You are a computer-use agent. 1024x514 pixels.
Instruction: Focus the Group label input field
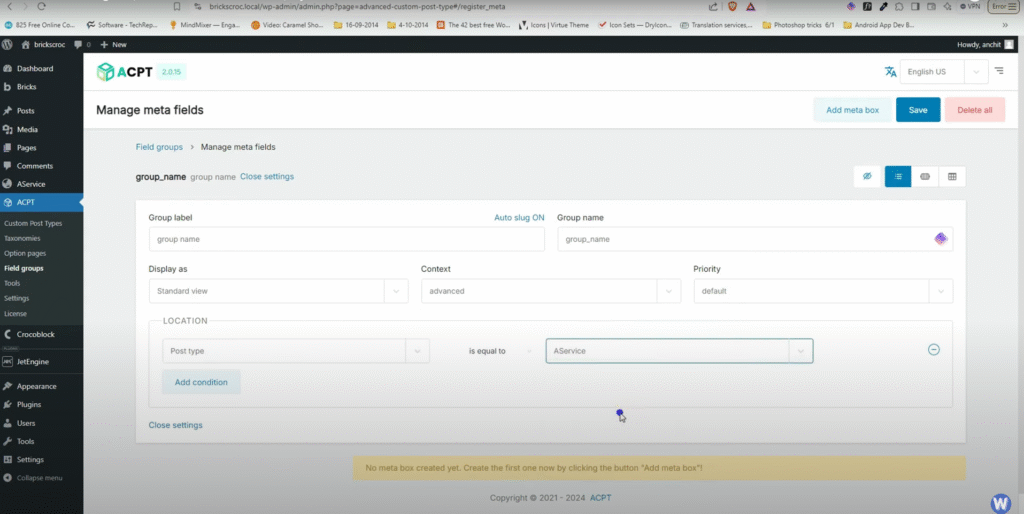click(347, 239)
